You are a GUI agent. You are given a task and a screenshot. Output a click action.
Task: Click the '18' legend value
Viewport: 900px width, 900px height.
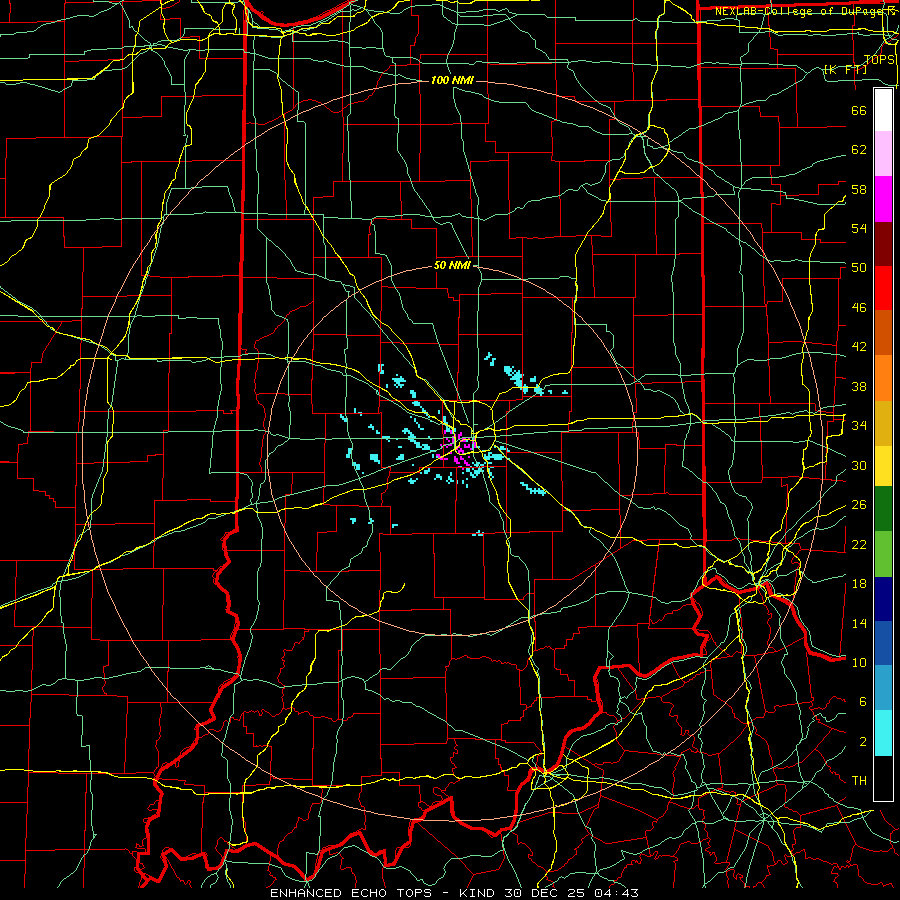[x=859, y=584]
